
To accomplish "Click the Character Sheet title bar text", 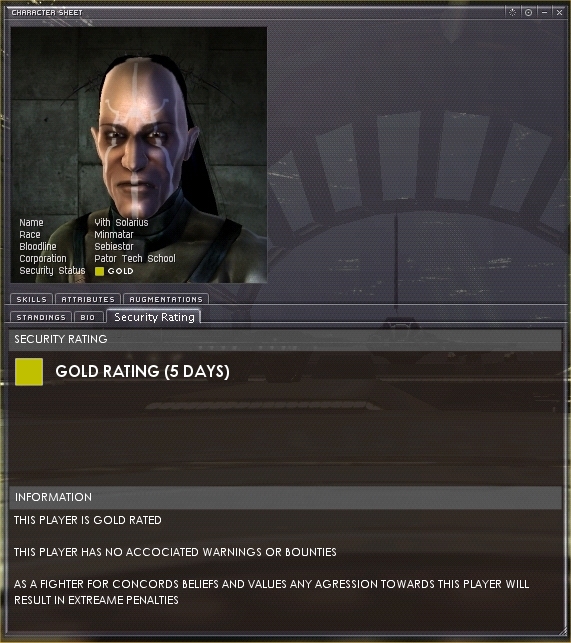I will 47,13.
